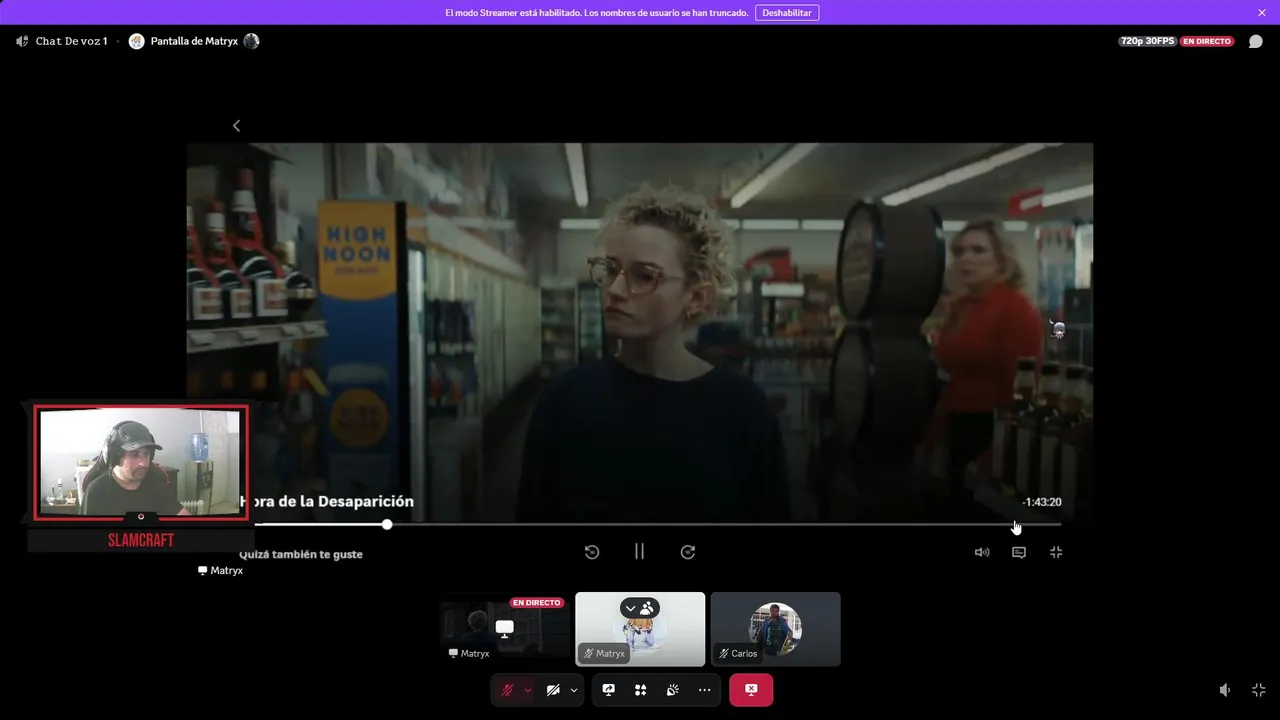The width and height of the screenshot is (1280, 720).
Task: Click EN DIRECTO tag on Matryx thumbnail
Action: coord(537,603)
